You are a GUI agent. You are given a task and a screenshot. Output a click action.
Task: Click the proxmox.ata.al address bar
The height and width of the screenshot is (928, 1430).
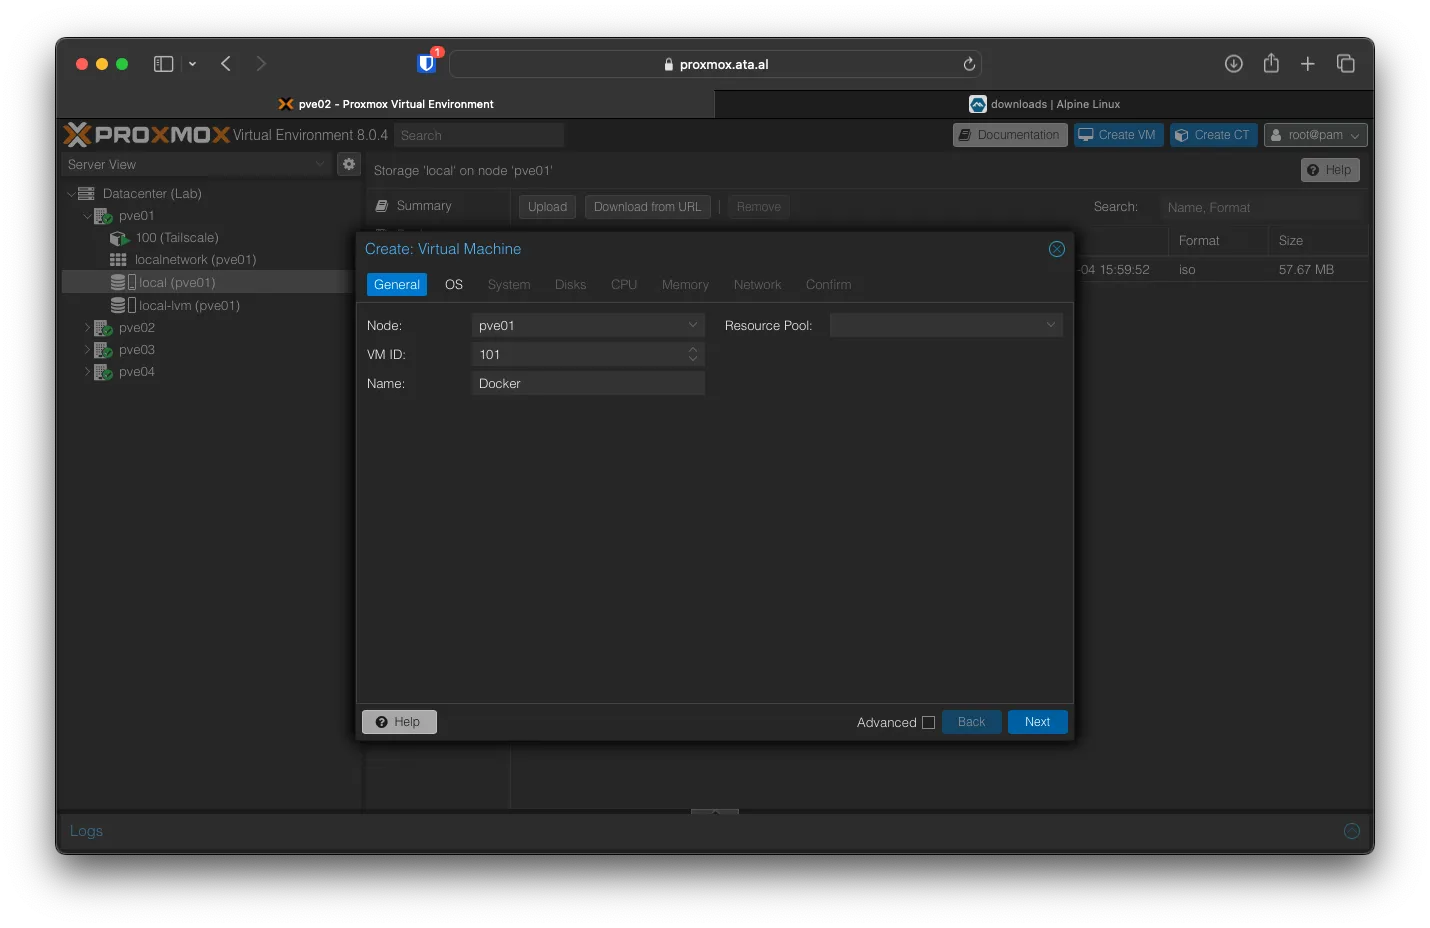(716, 64)
